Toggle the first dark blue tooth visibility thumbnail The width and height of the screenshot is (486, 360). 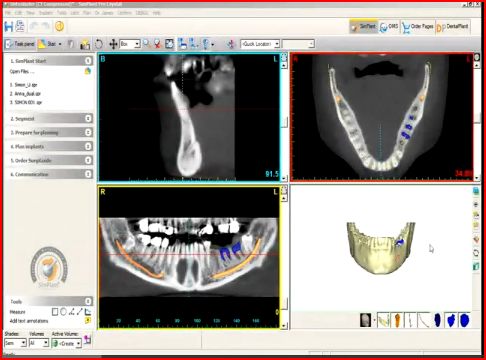point(438,320)
